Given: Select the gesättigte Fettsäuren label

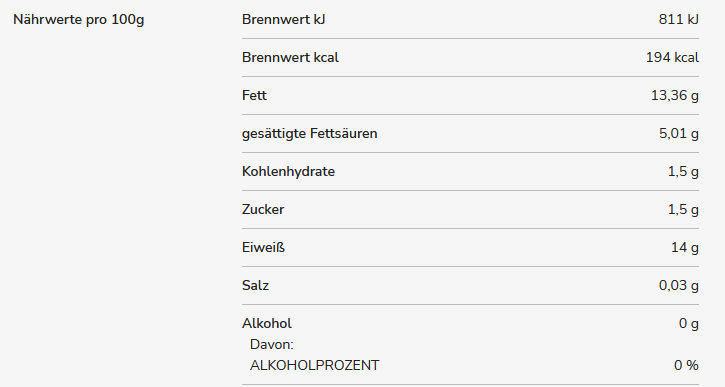Looking at the screenshot, I should pos(310,134).
